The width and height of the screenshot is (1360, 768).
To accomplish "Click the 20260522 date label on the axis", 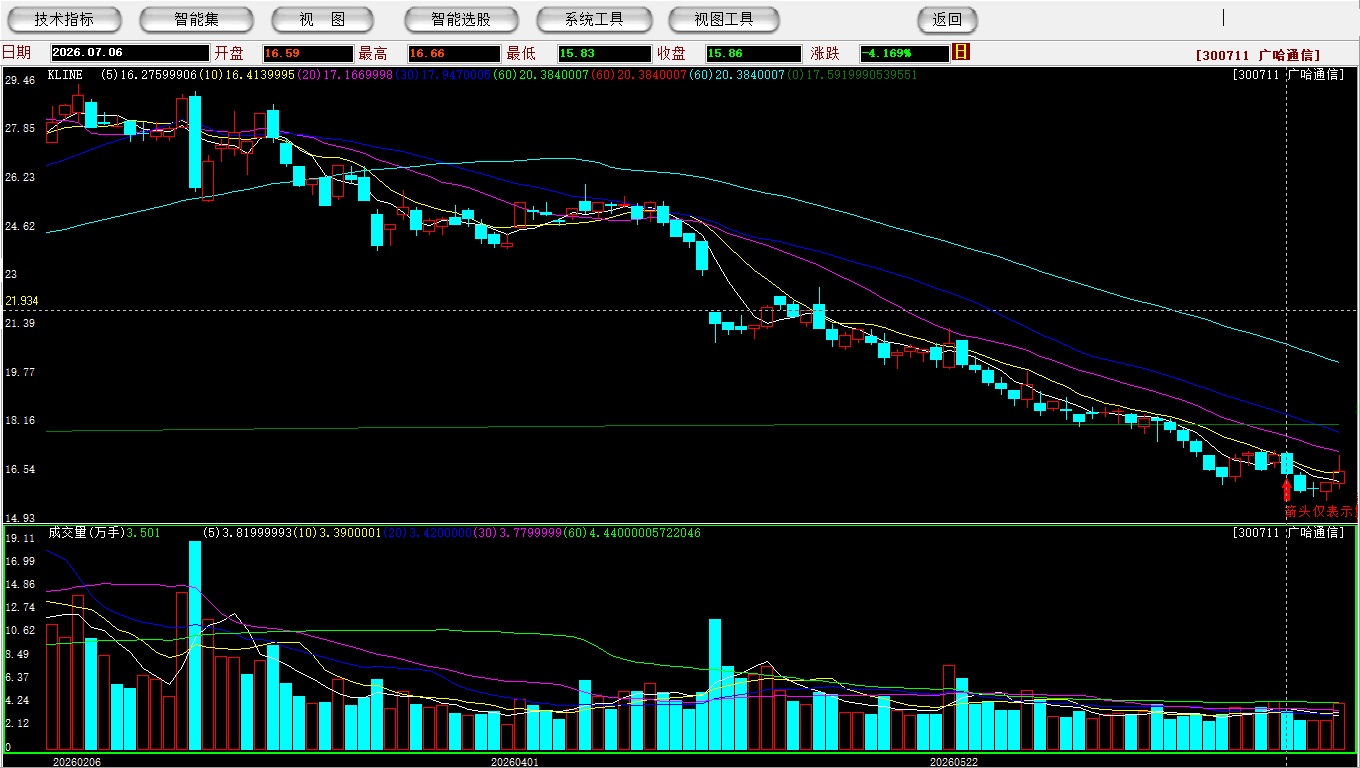I will (954, 762).
